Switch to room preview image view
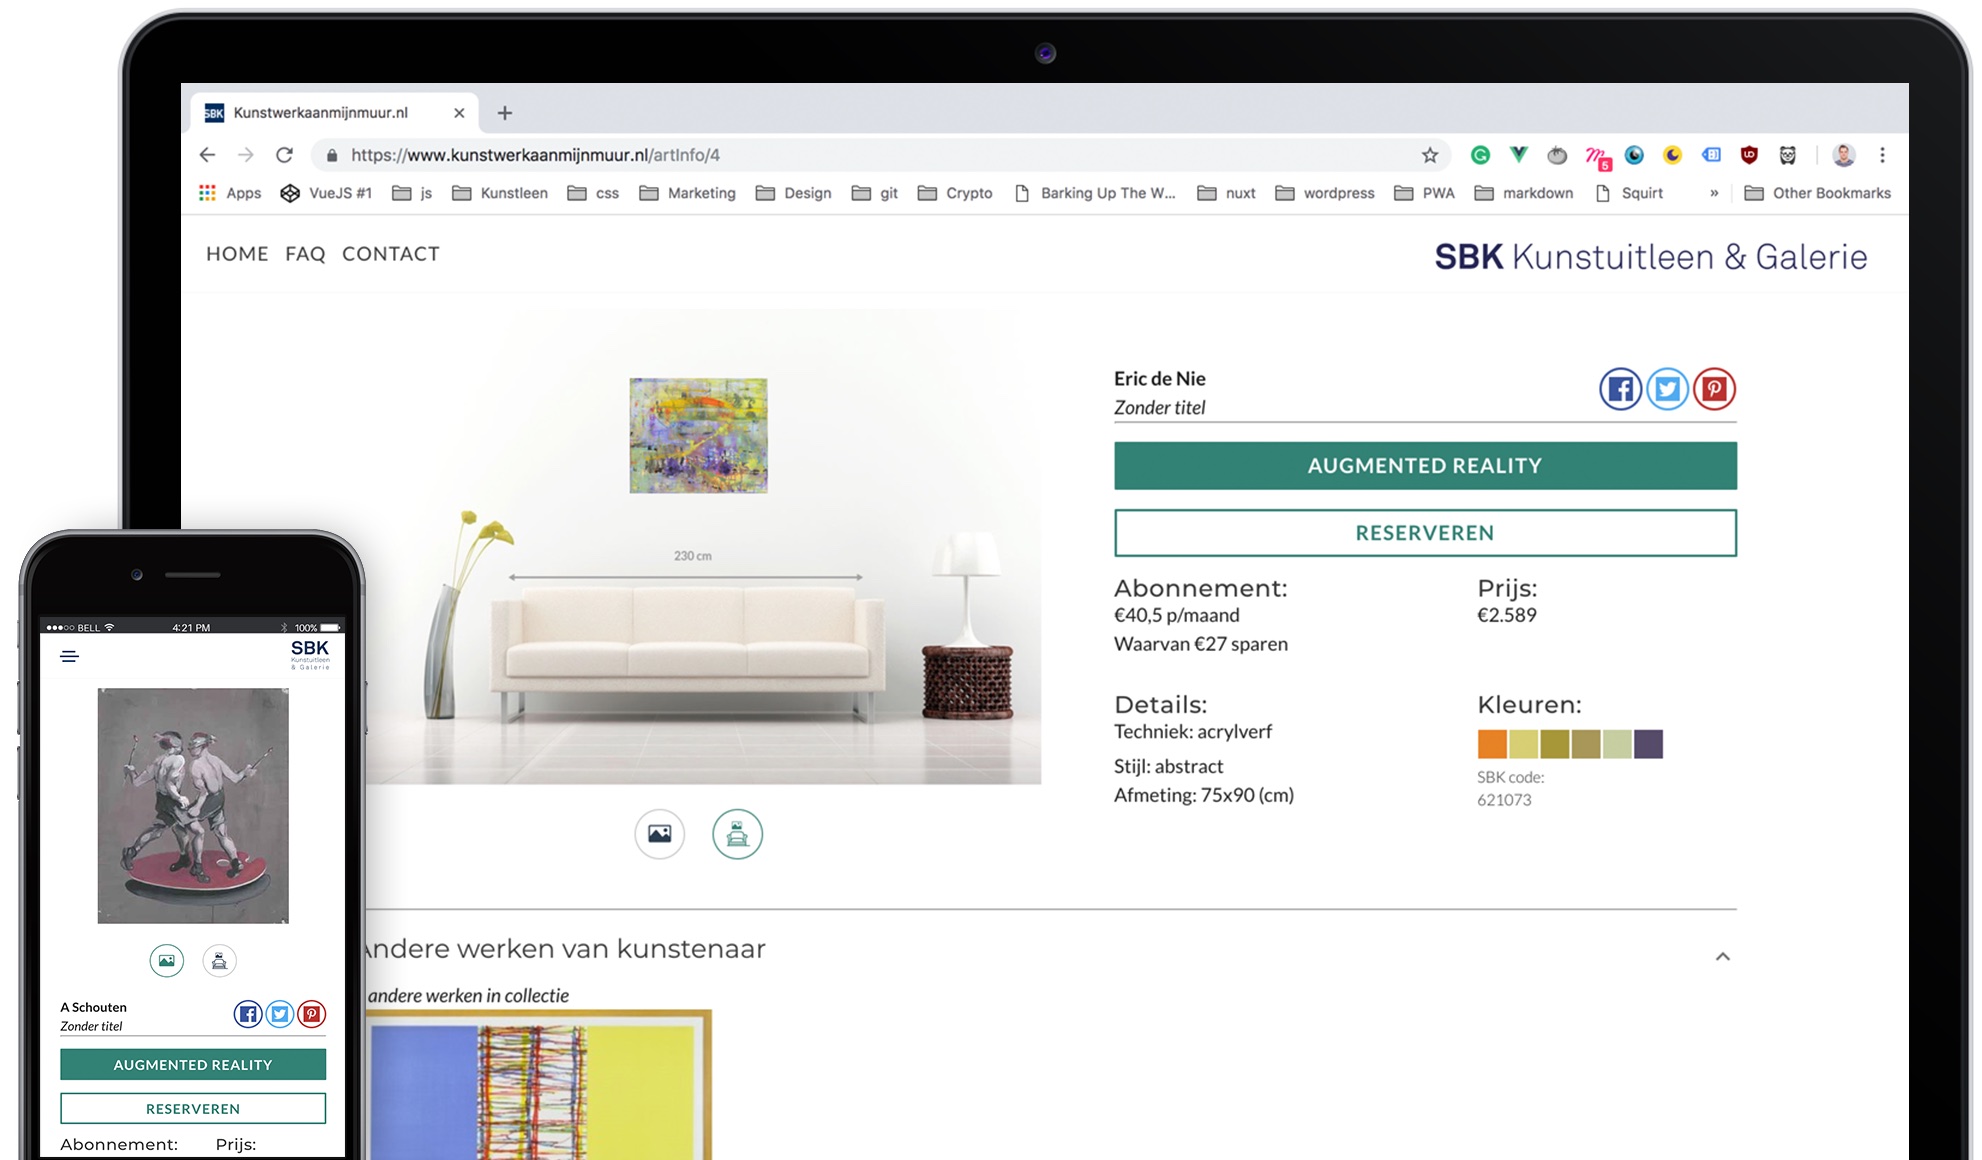The width and height of the screenshot is (1982, 1160). coord(736,831)
